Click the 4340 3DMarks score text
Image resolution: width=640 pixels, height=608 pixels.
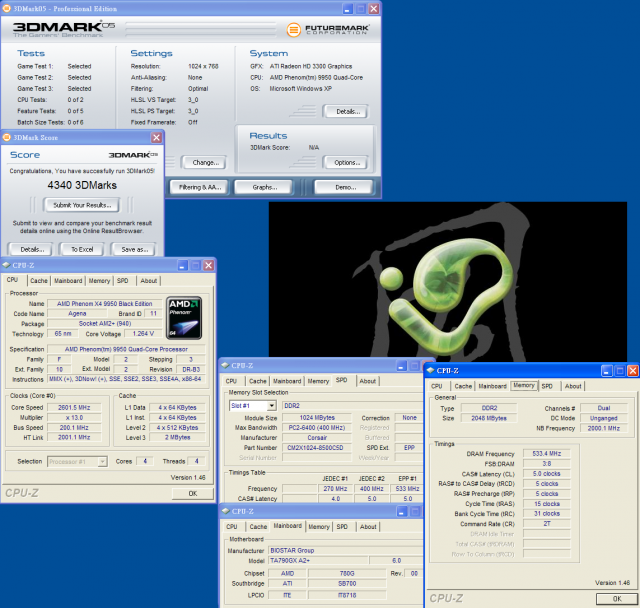point(82,185)
